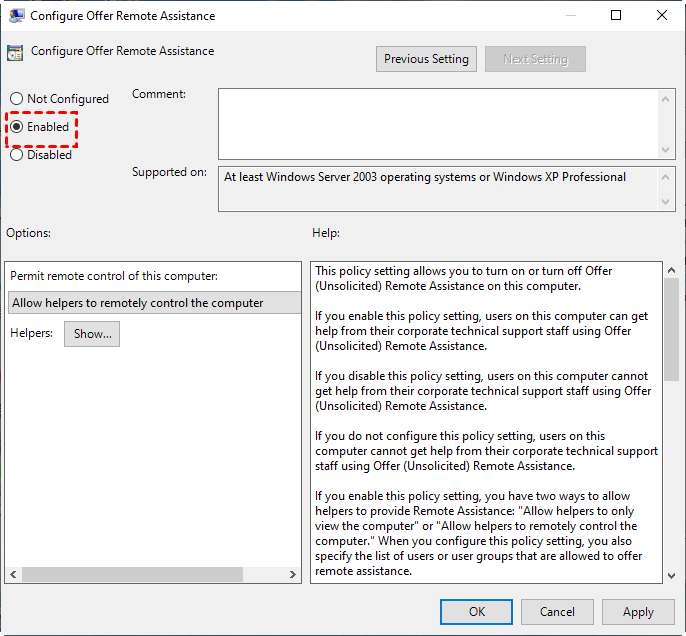Click the Previous Setting button
The width and height of the screenshot is (686, 636).
tap(426, 59)
